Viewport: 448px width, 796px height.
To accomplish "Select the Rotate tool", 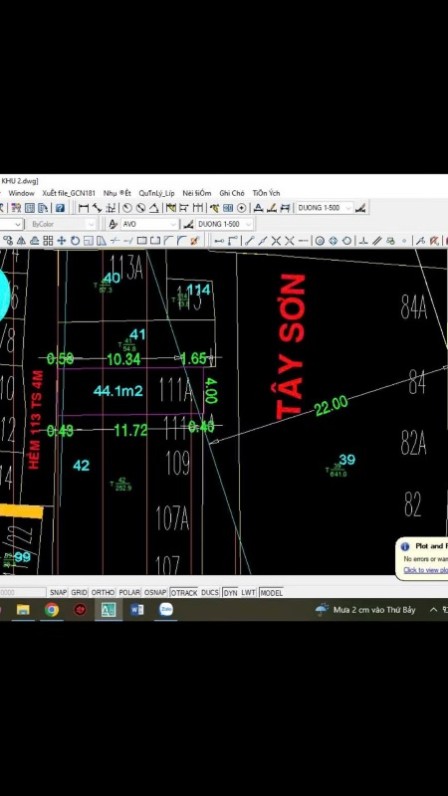I will pos(75,240).
